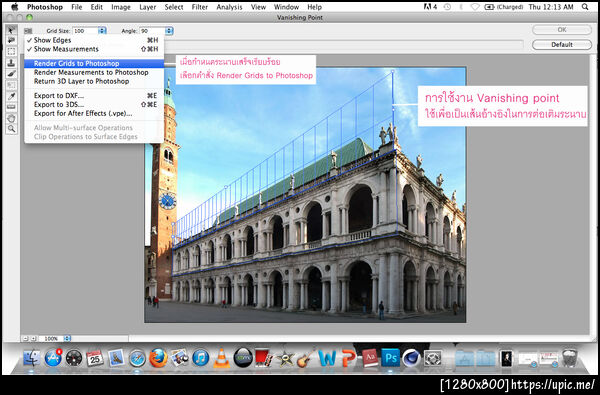Select the Create Plane tool

[11, 40]
